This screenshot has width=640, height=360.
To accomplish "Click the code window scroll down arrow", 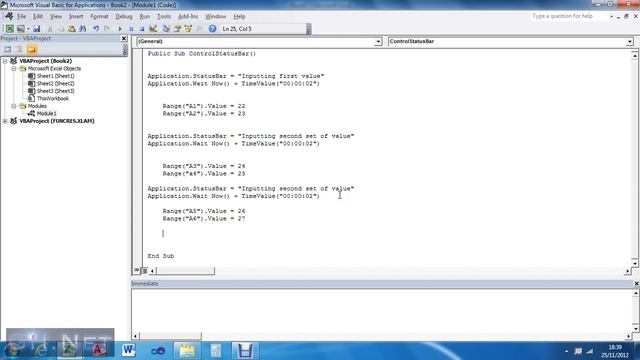I will [635, 264].
